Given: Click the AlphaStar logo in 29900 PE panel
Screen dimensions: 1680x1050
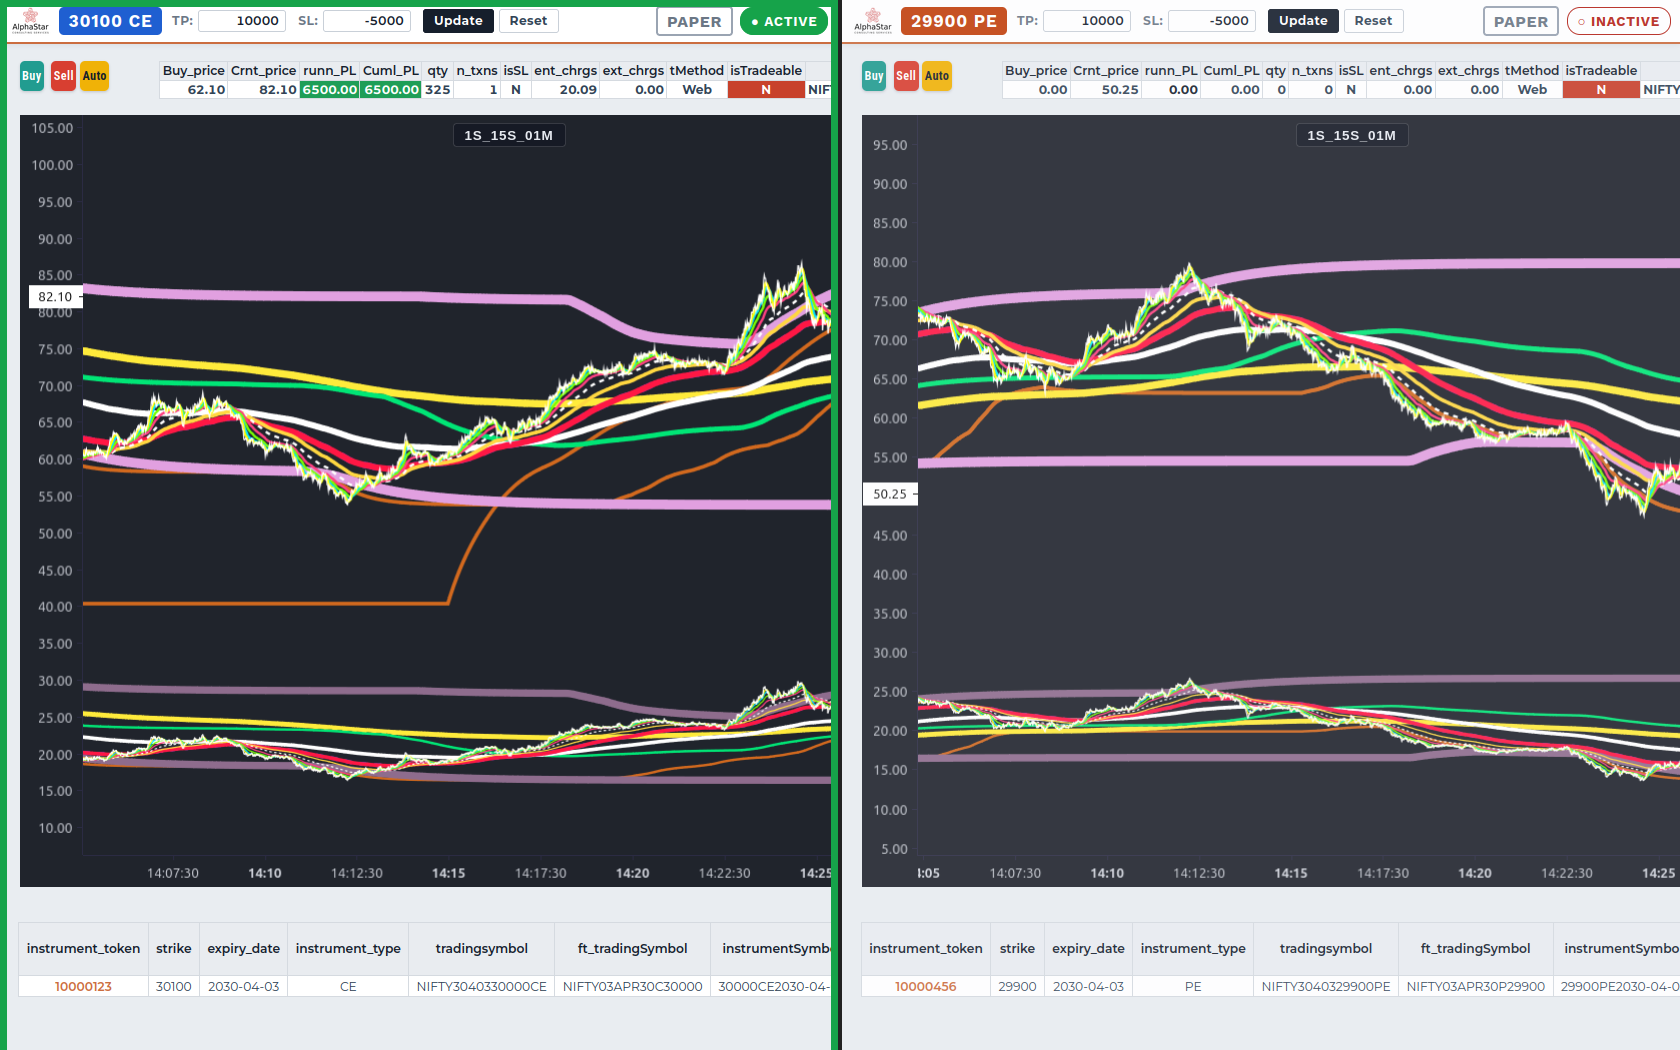Looking at the screenshot, I should point(872,21).
